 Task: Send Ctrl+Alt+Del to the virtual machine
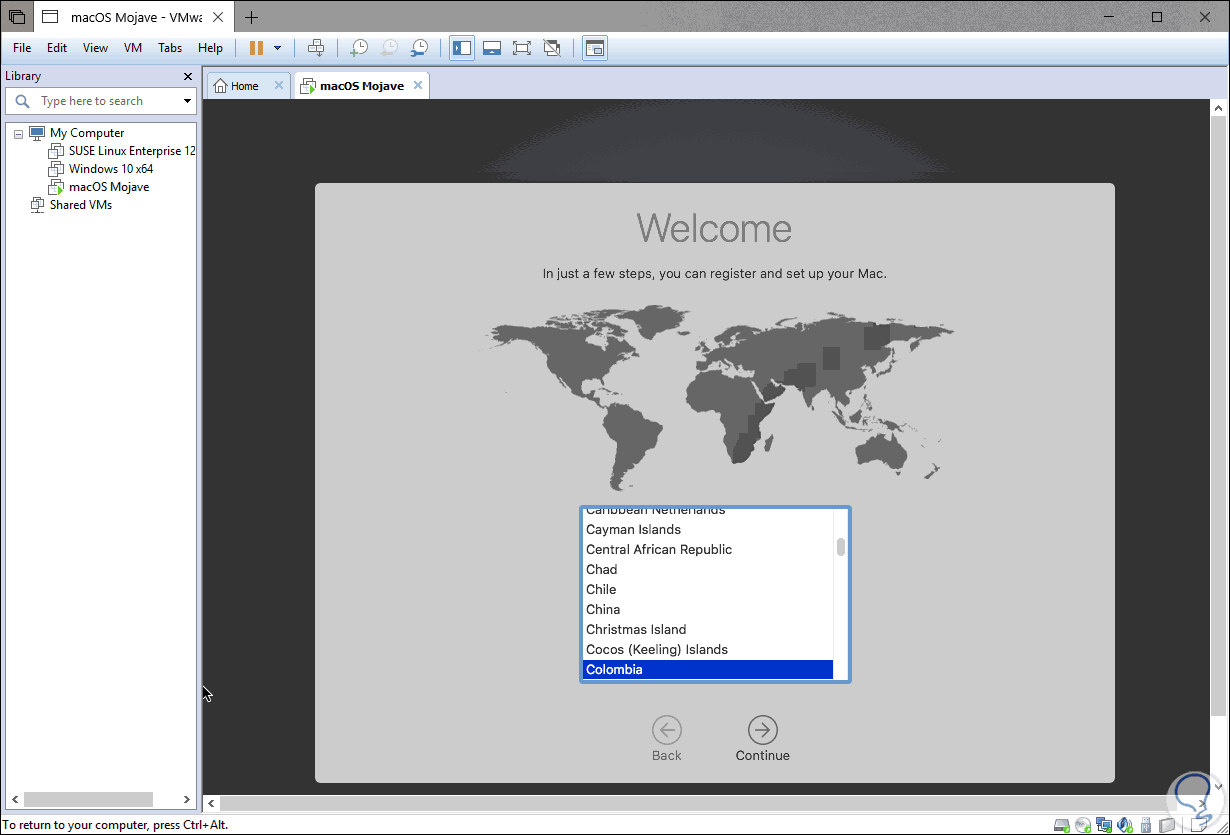[315, 48]
